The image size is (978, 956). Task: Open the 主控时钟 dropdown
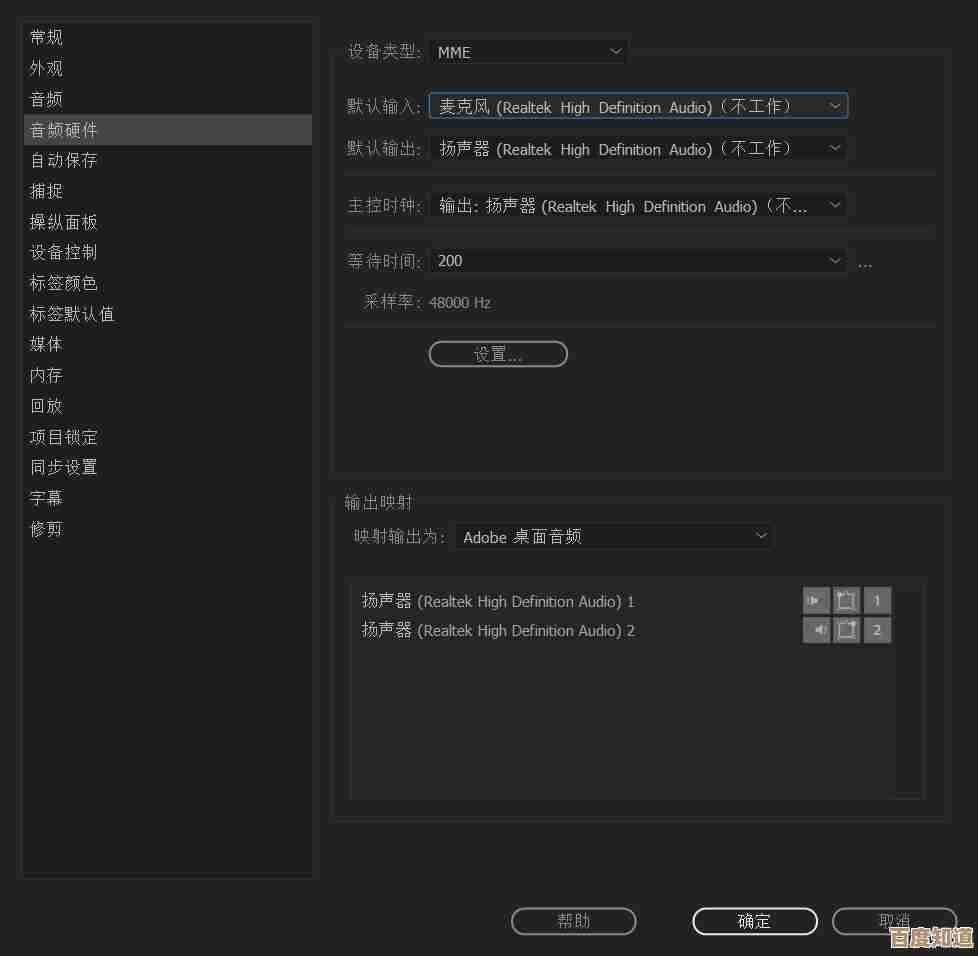638,206
